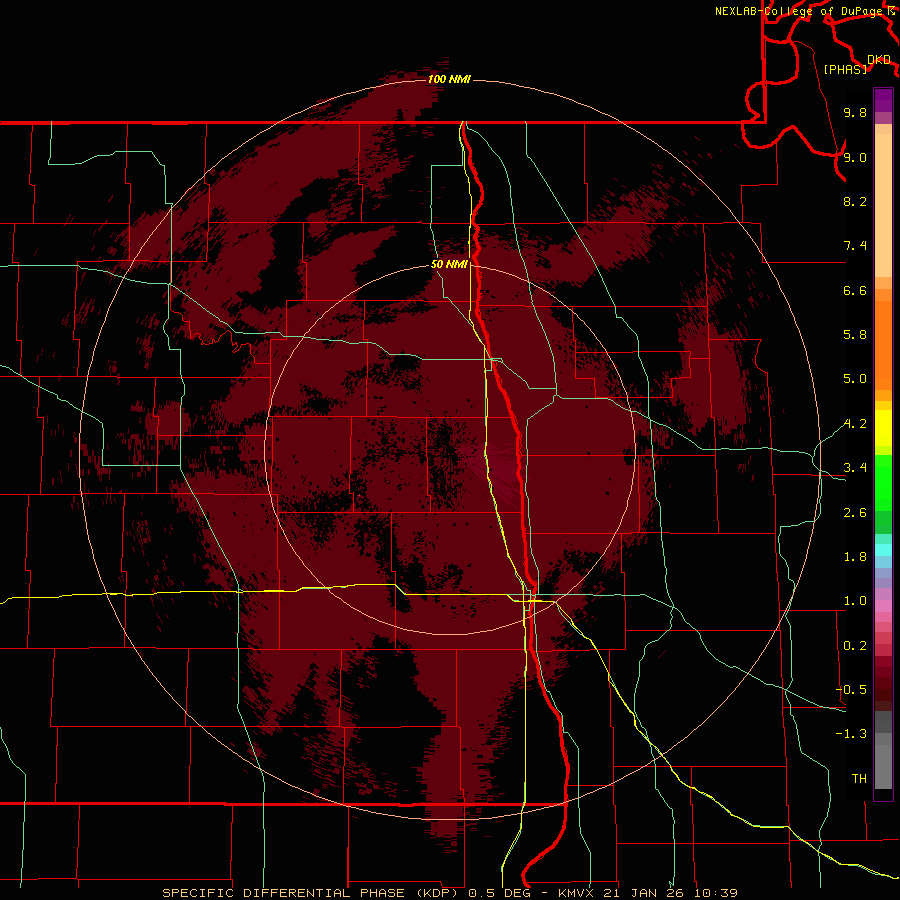The height and width of the screenshot is (900, 900).
Task: Click the NEXLAB-College of DuPage credit text
Action: pos(800,11)
